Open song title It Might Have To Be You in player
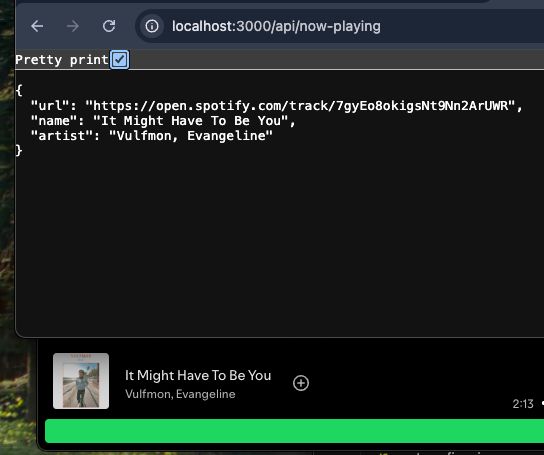The width and height of the screenshot is (544, 455). pyautogui.click(x=198, y=376)
